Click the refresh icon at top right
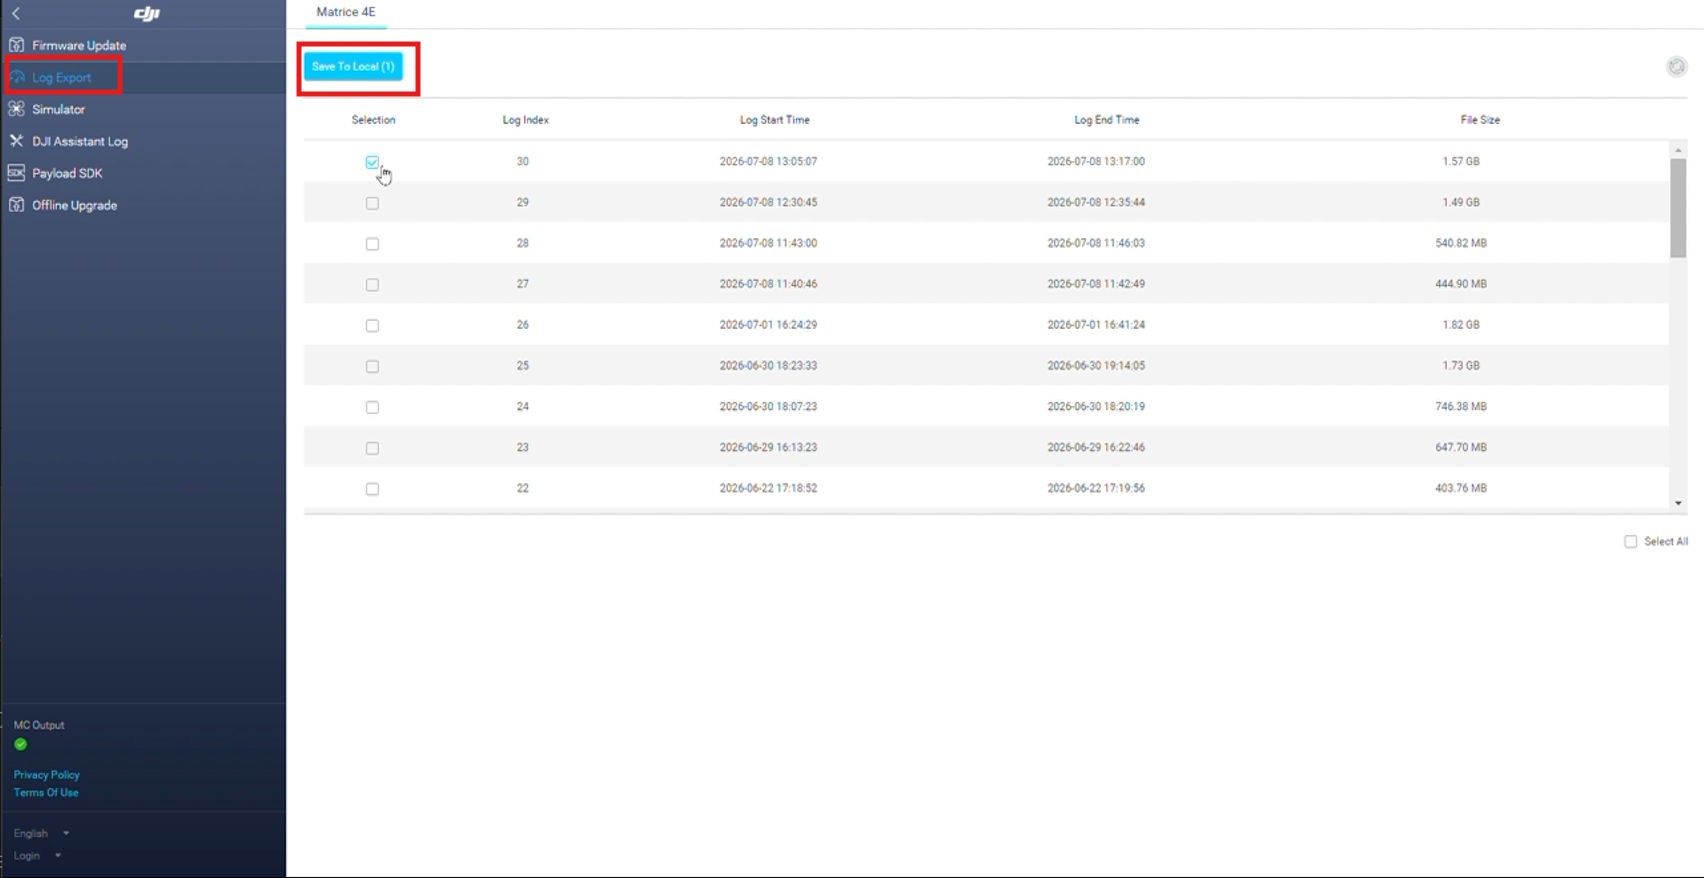 pos(1677,67)
